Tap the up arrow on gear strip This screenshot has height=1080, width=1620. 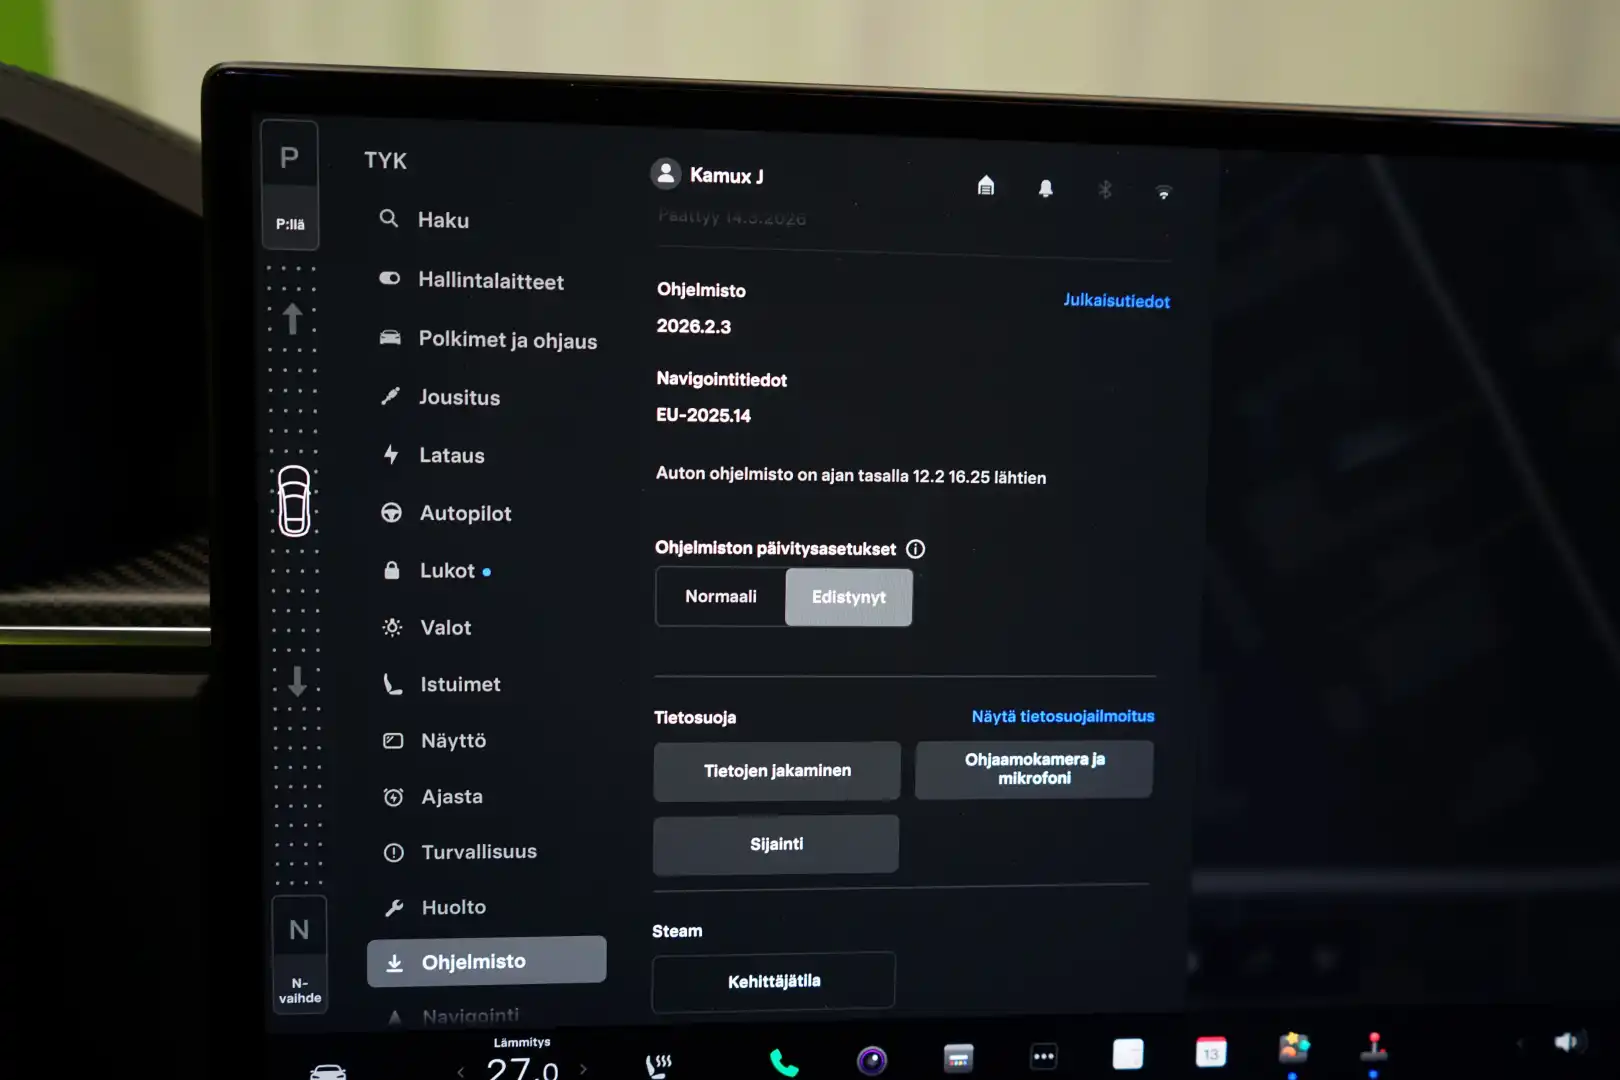(x=292, y=318)
